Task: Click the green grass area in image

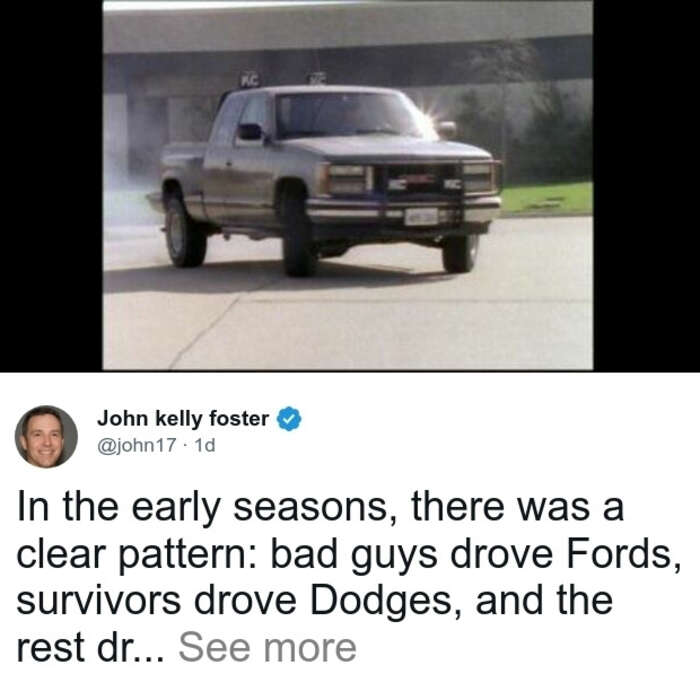Action: [x=547, y=198]
